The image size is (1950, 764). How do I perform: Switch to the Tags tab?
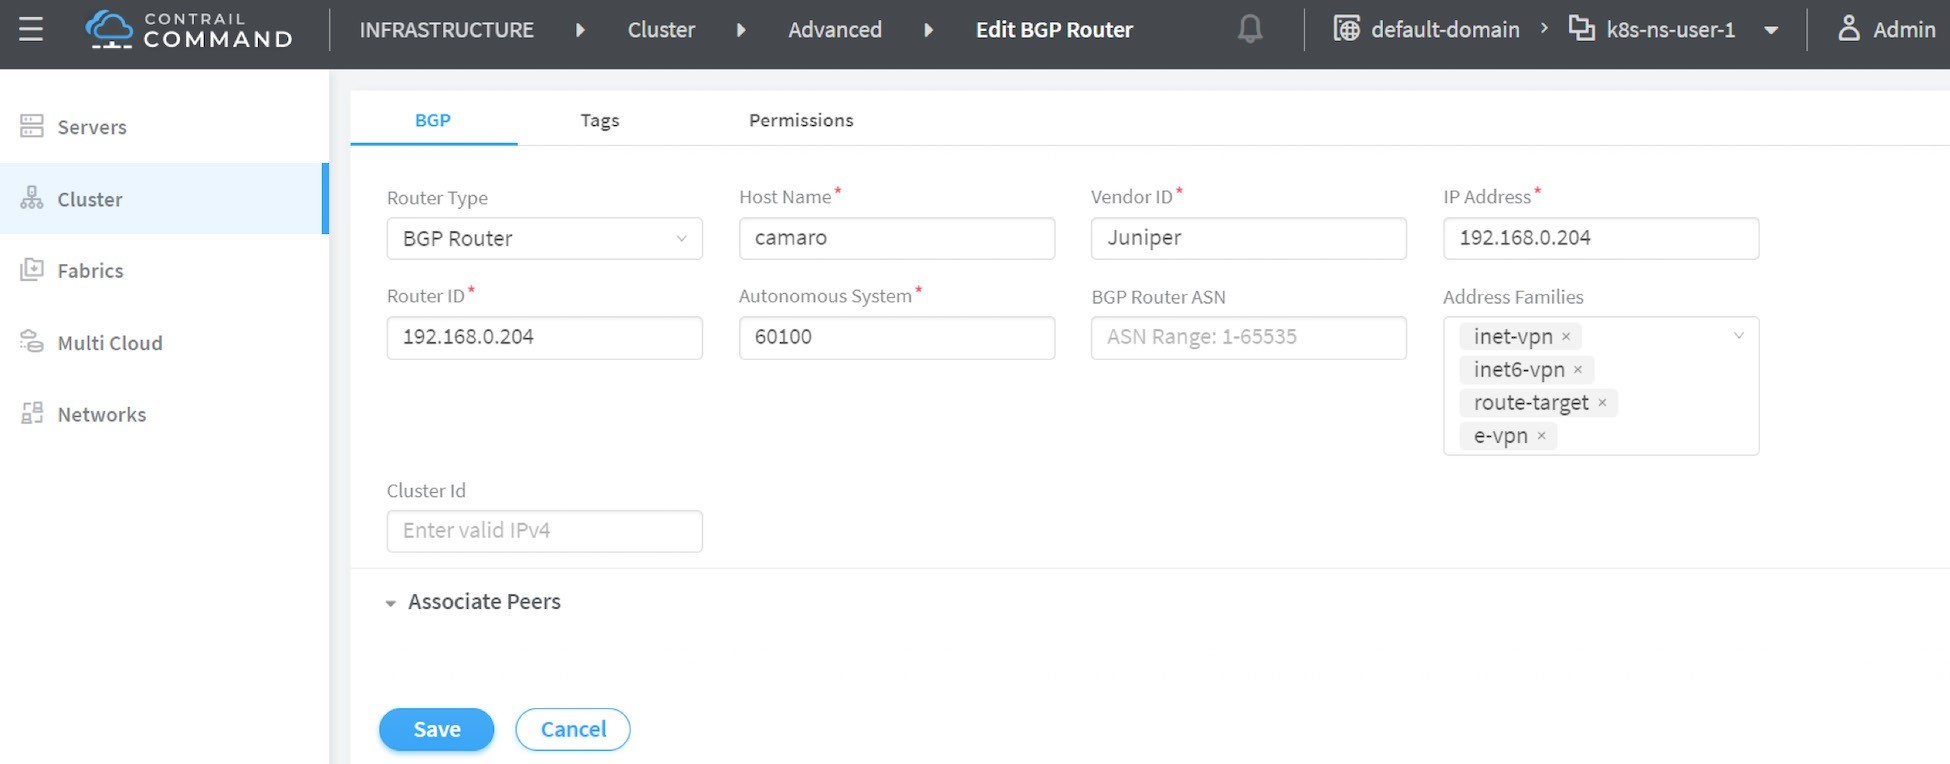point(600,120)
